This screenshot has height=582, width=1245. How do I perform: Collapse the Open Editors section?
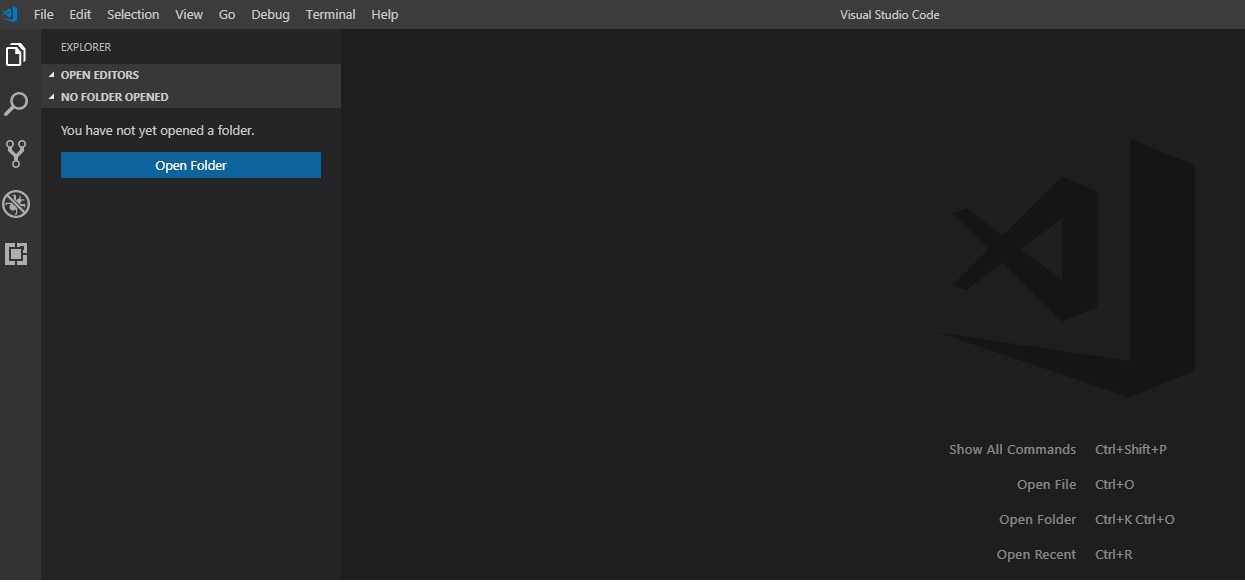click(191, 75)
